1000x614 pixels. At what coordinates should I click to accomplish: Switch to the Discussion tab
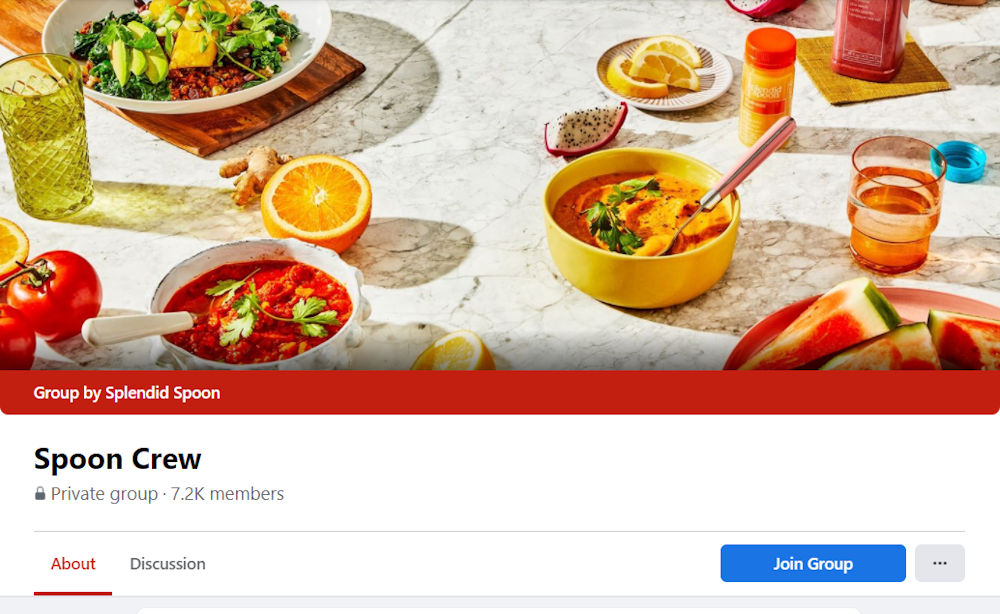pyautogui.click(x=168, y=564)
